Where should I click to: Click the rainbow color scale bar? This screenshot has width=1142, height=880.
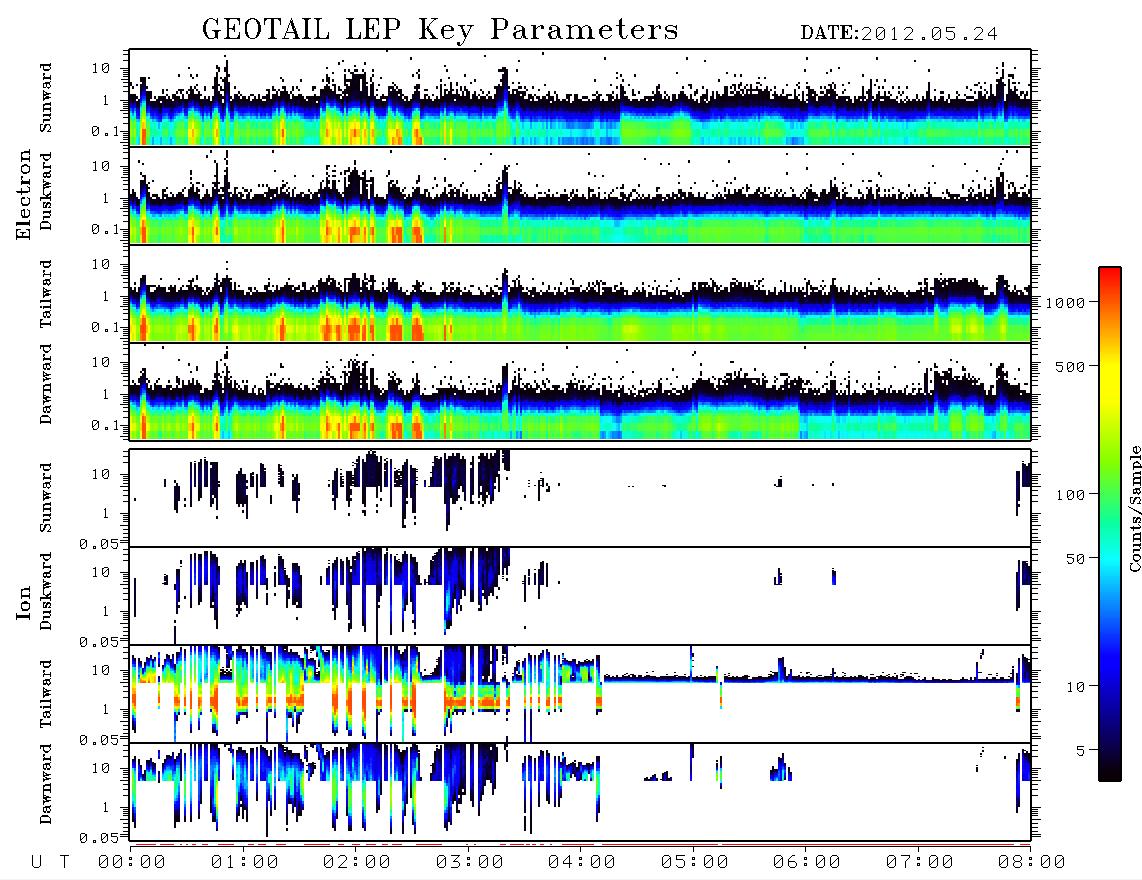1110,524
